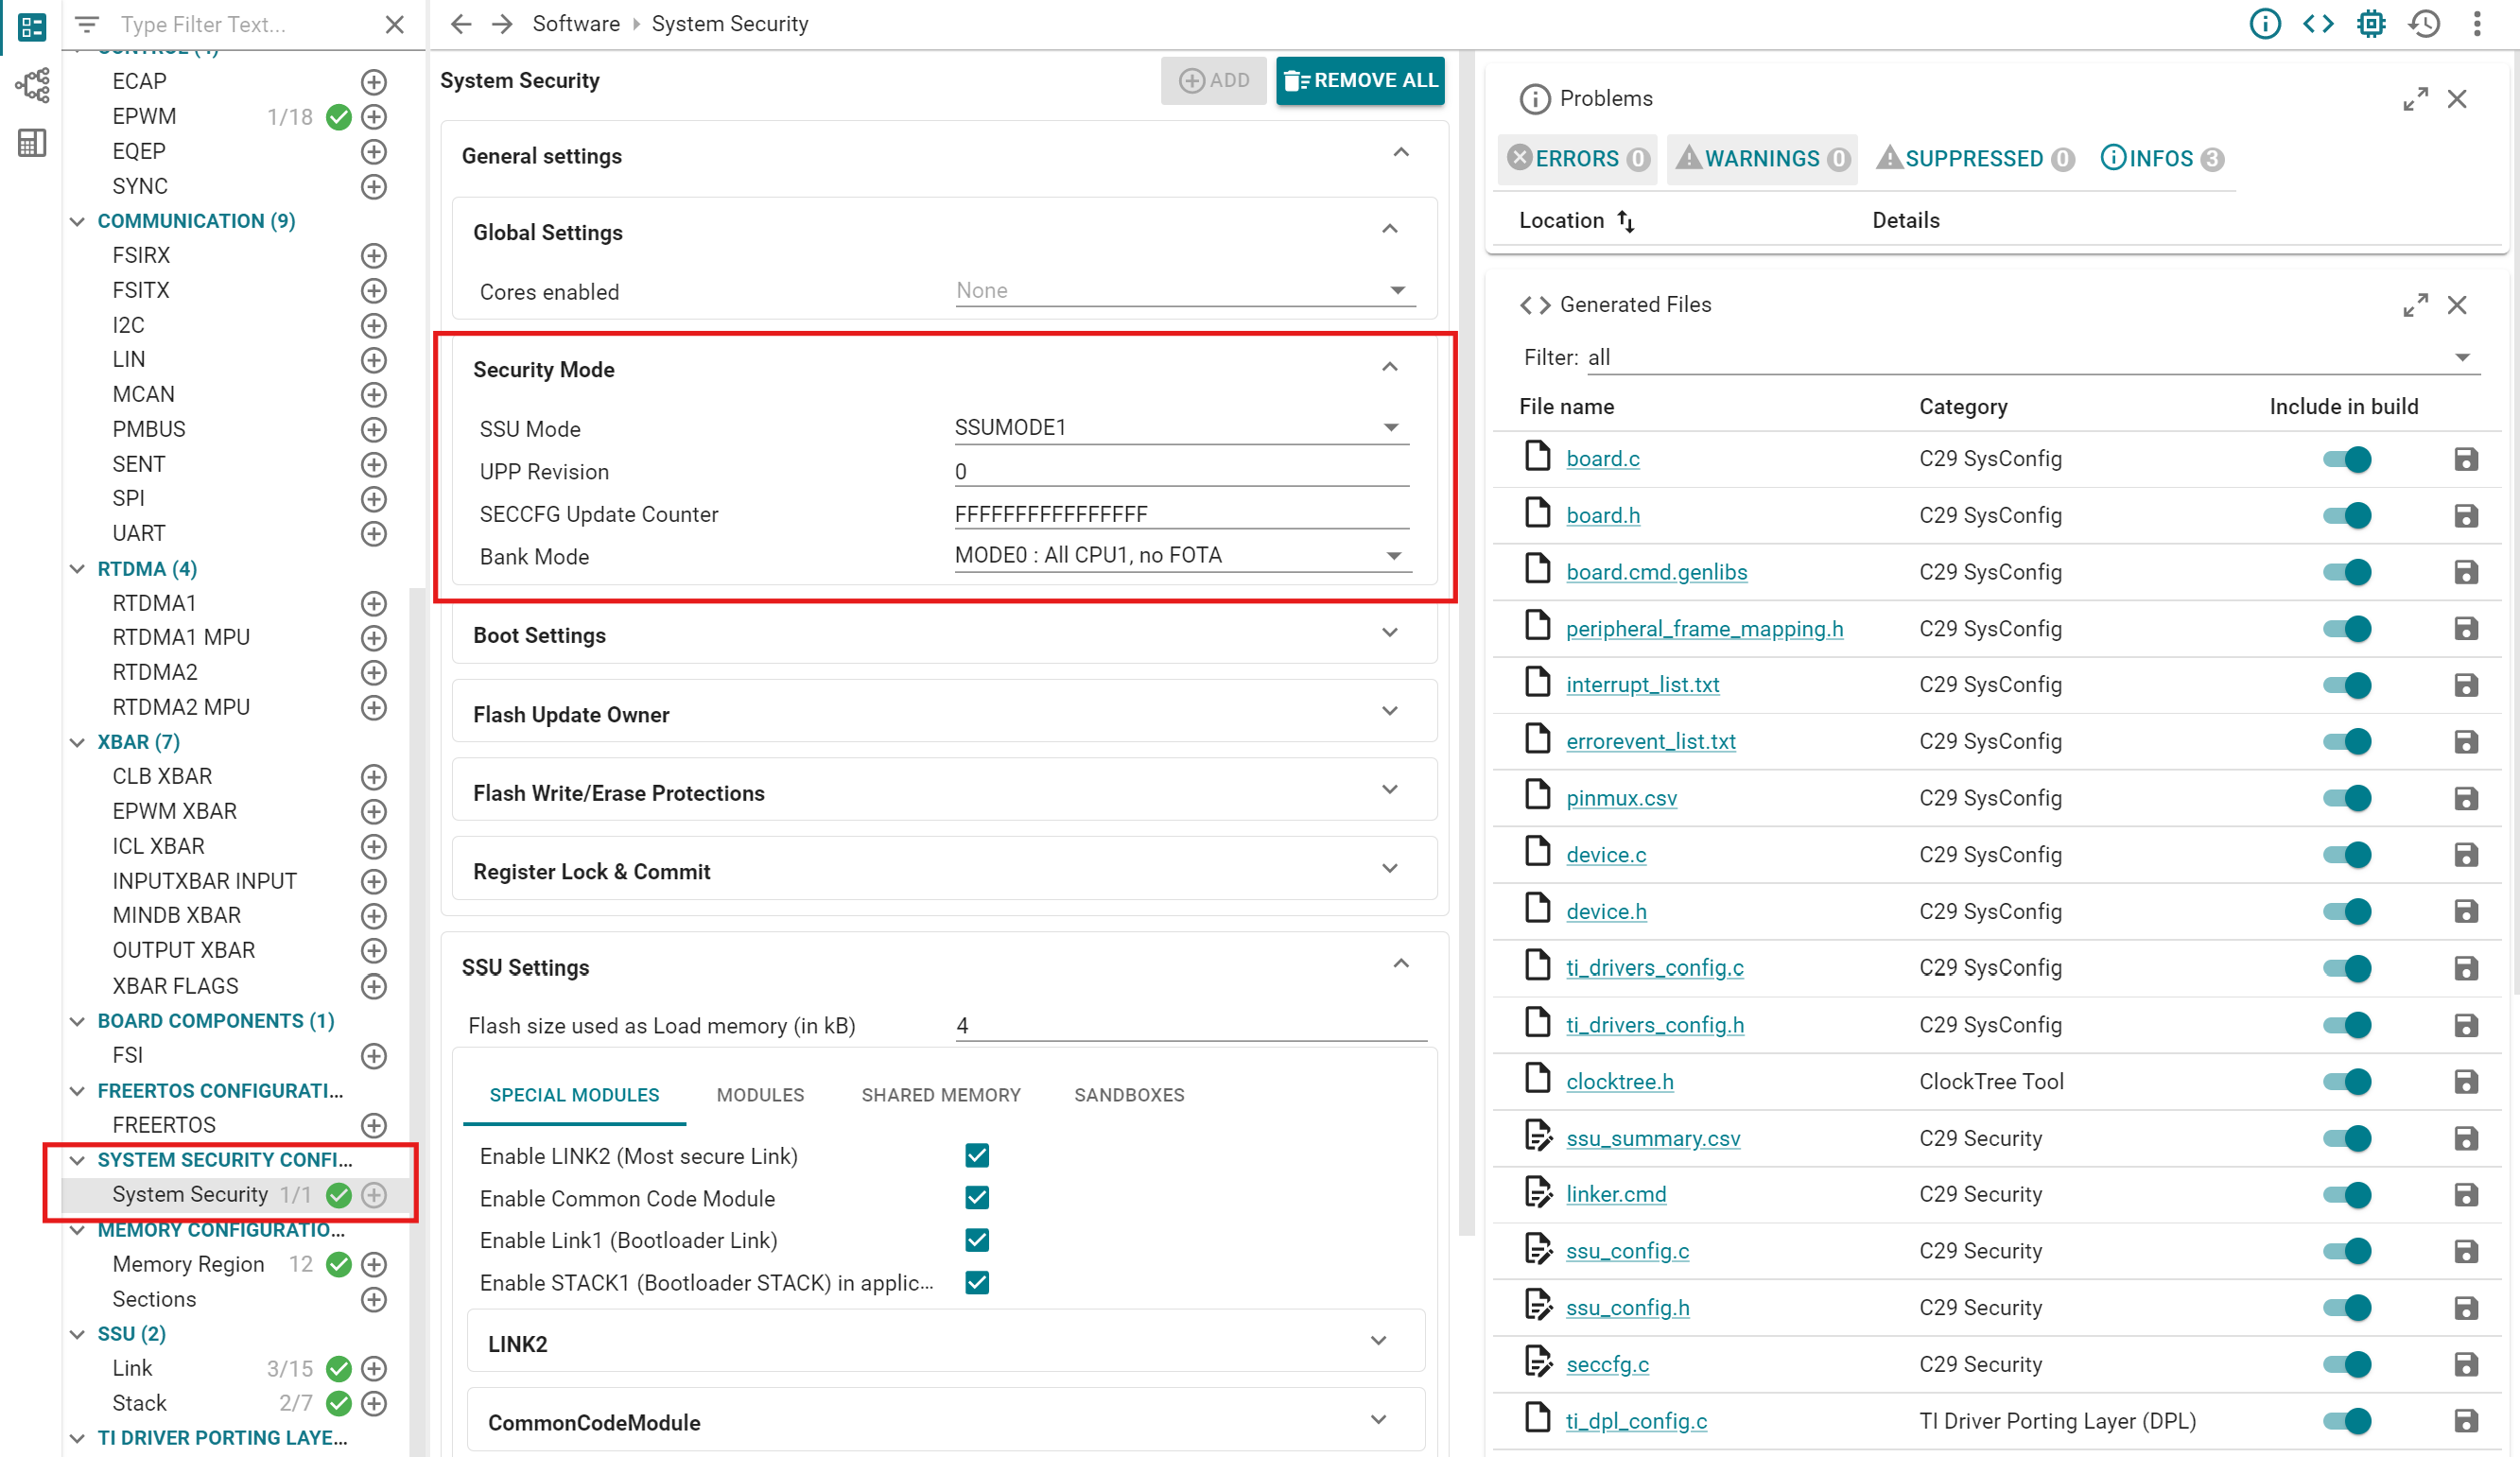
Task: Toggle Enable Common Code Module checkbox
Action: (x=977, y=1199)
